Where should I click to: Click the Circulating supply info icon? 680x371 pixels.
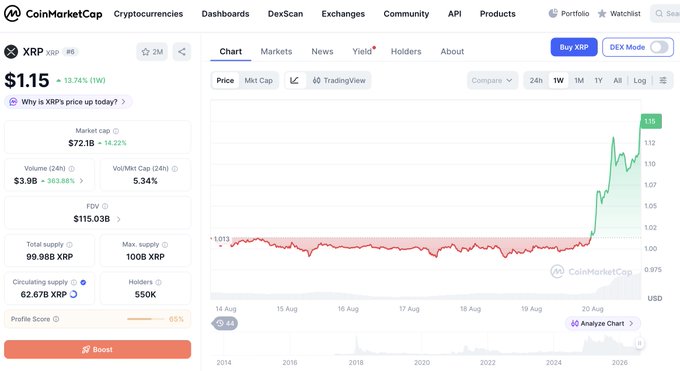tap(74, 282)
